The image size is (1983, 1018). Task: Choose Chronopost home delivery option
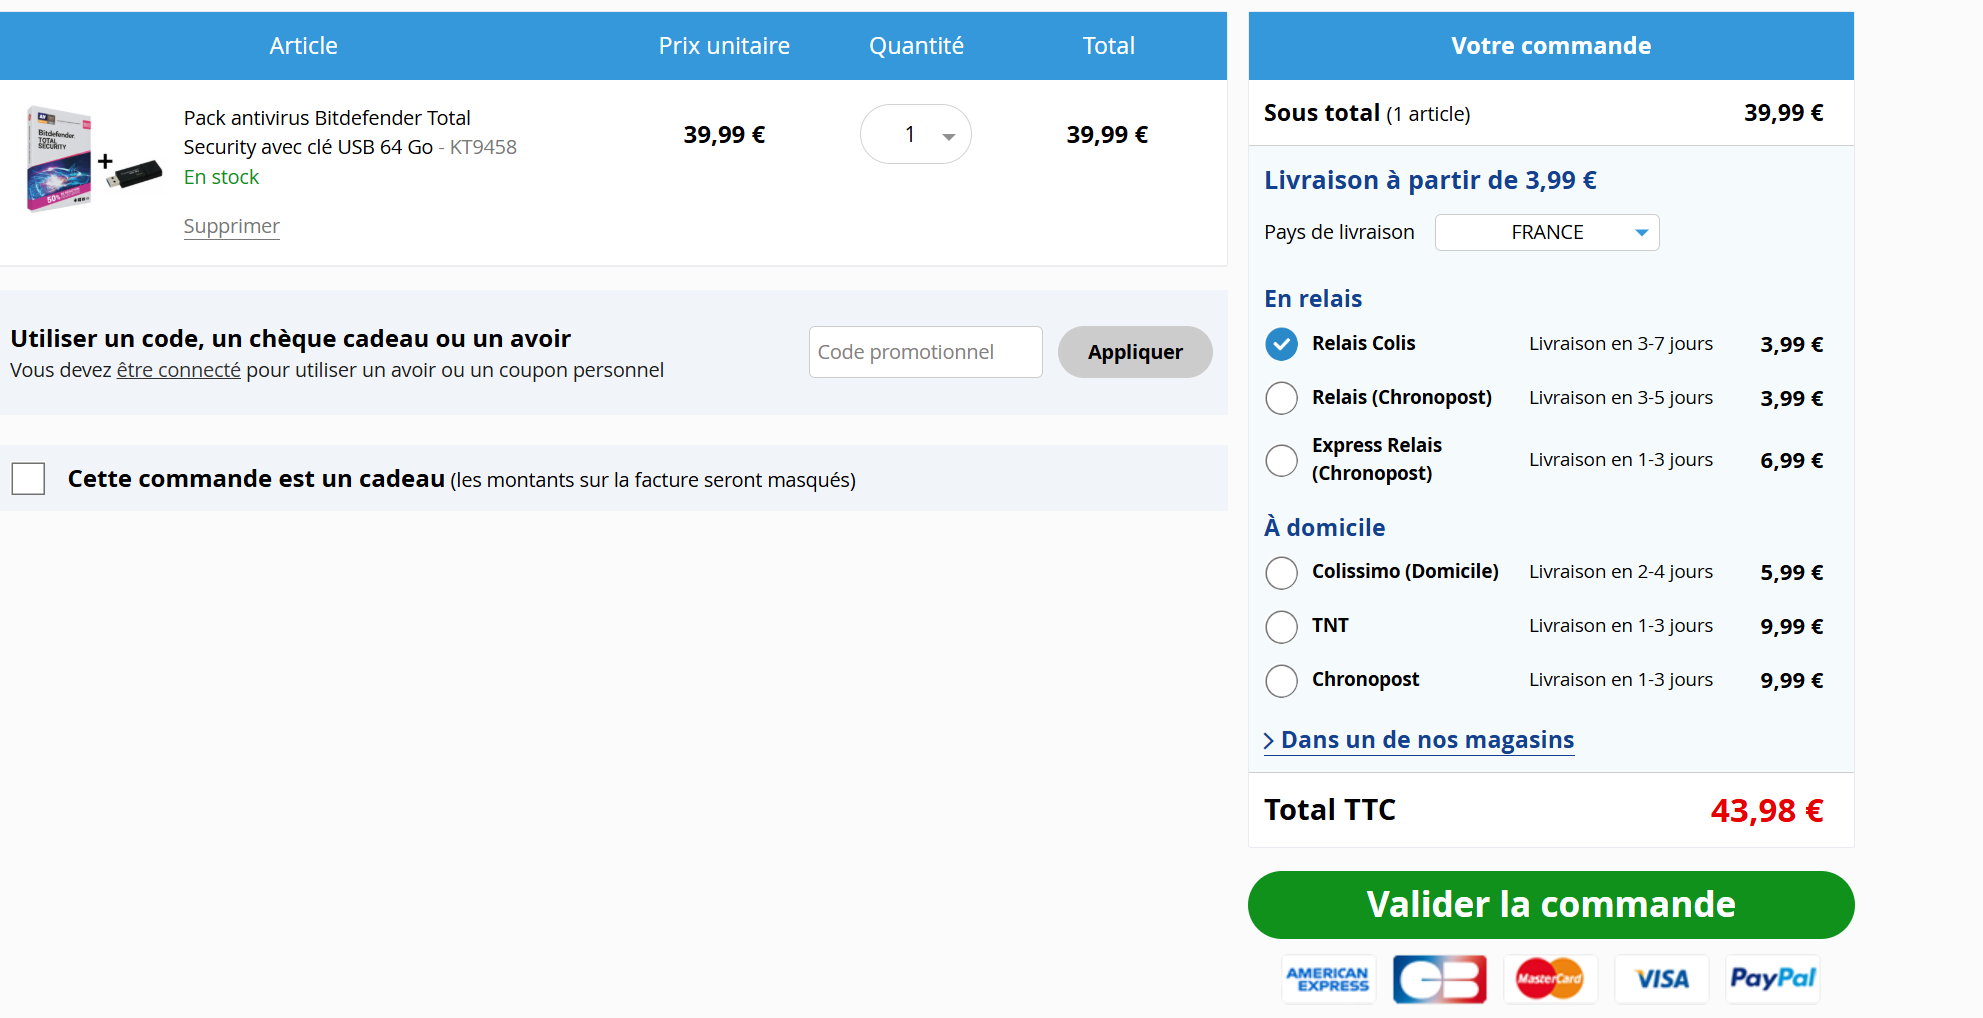[x=1281, y=681]
